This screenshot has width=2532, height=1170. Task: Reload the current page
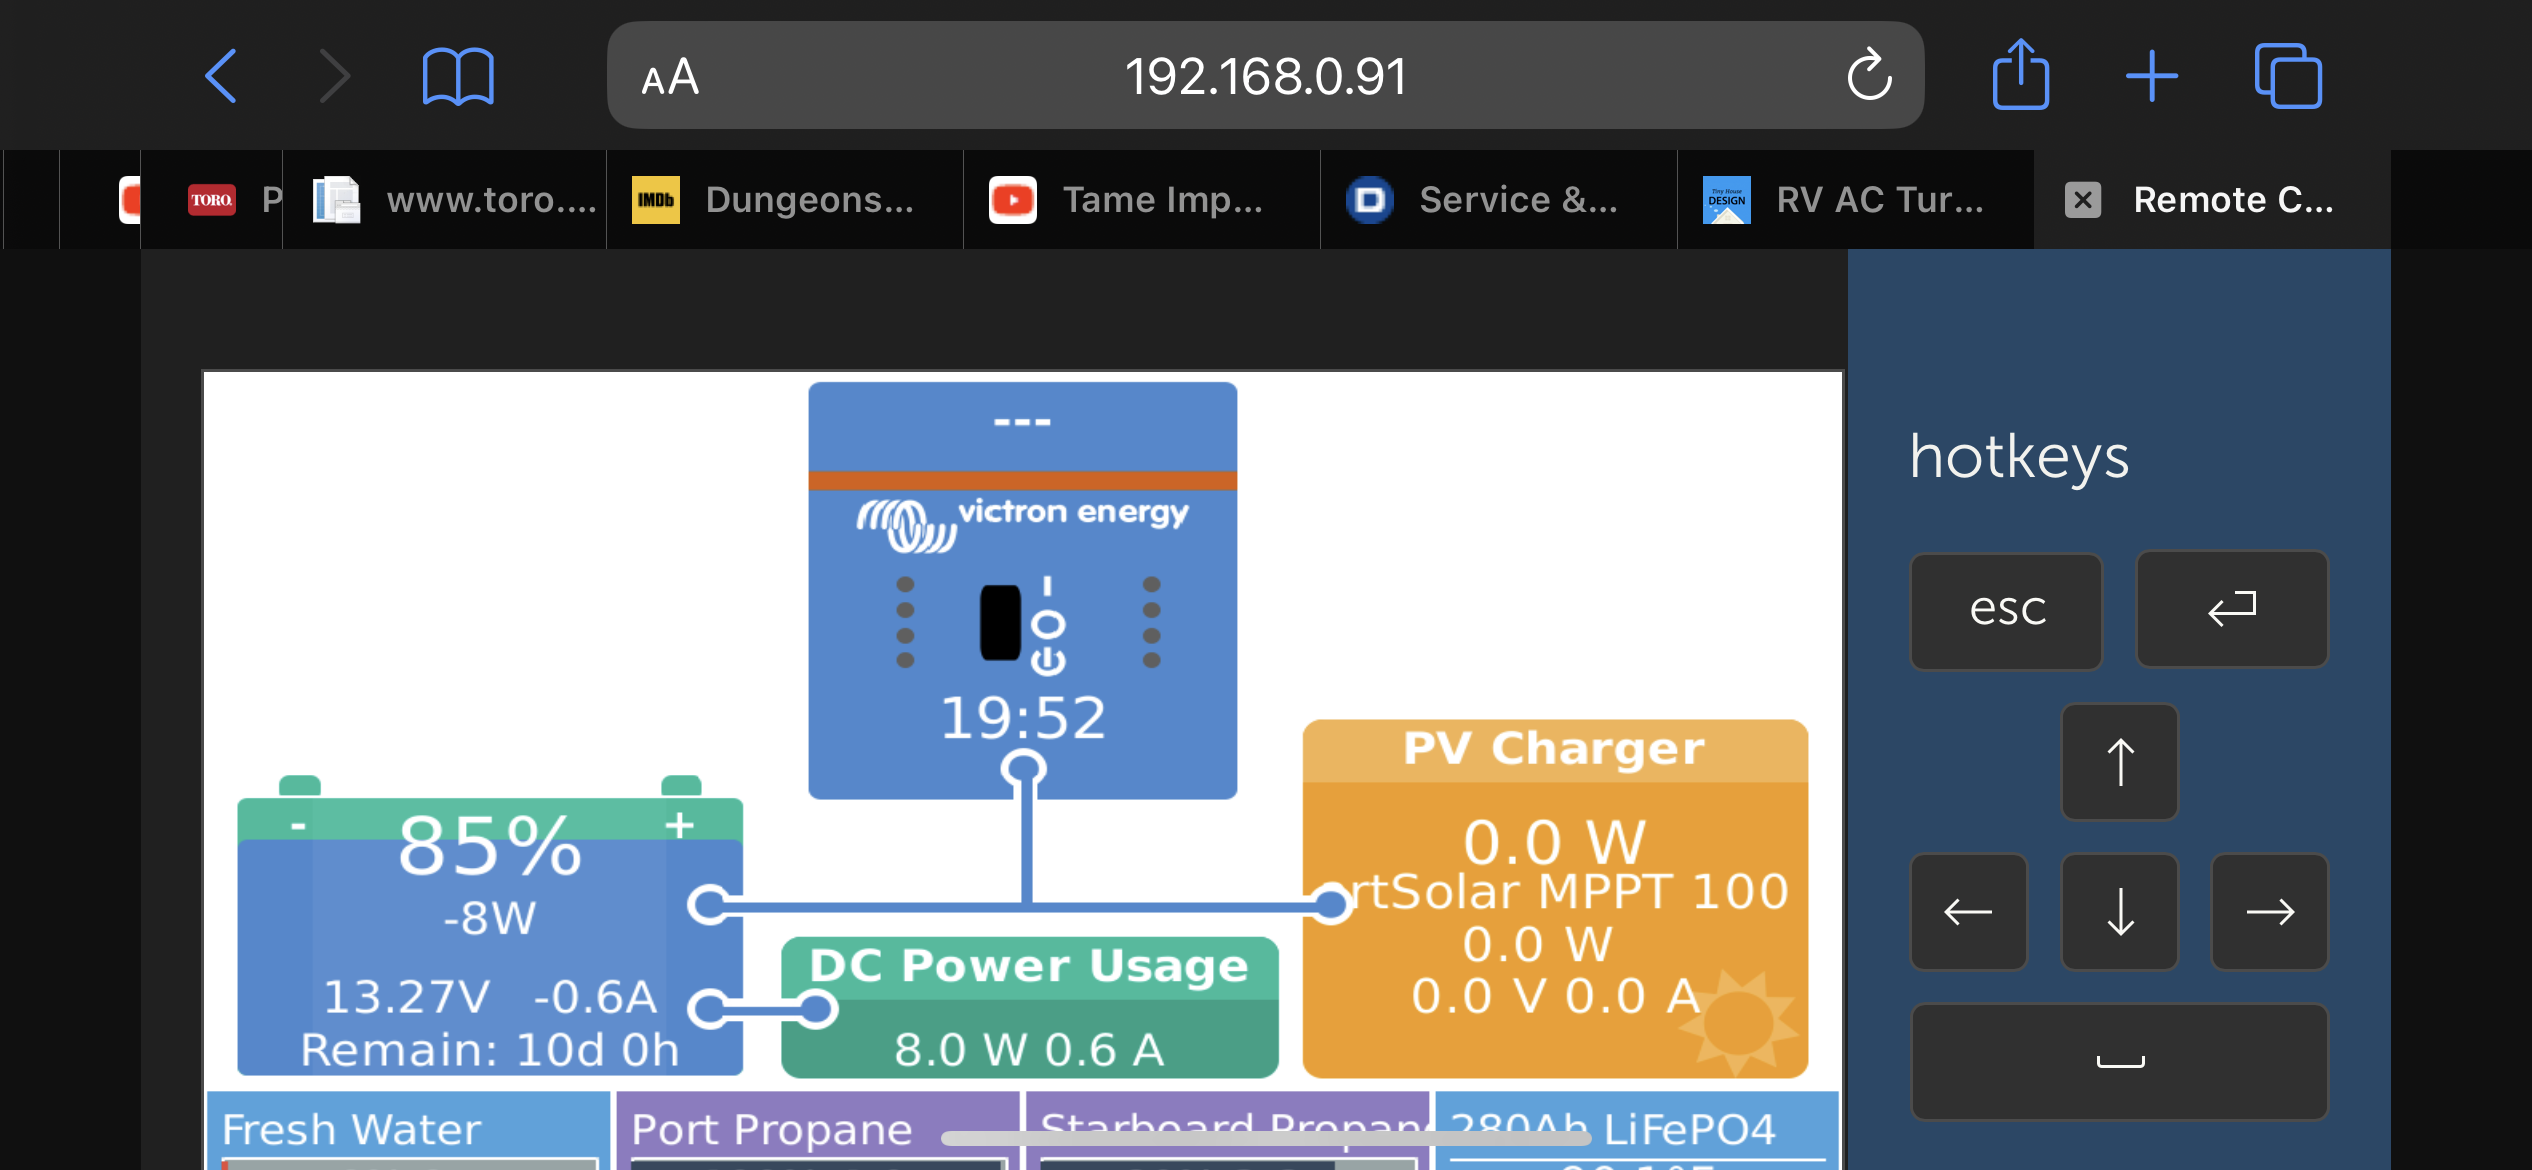(x=1868, y=75)
